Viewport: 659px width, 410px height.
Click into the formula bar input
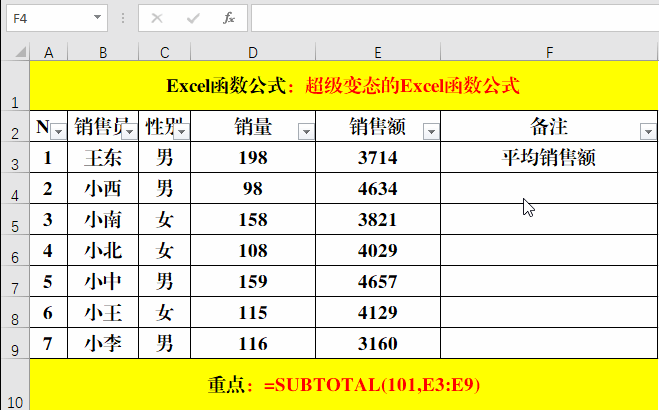tap(455, 18)
